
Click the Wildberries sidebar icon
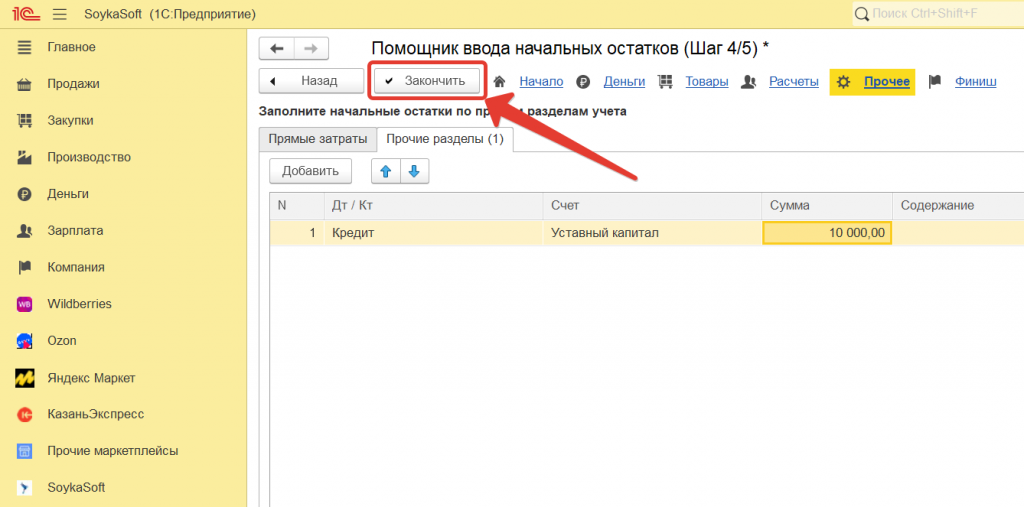pos(26,304)
